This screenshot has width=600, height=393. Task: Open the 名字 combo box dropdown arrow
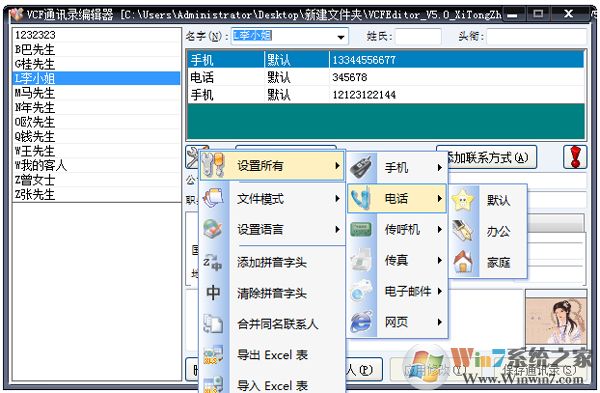340,37
